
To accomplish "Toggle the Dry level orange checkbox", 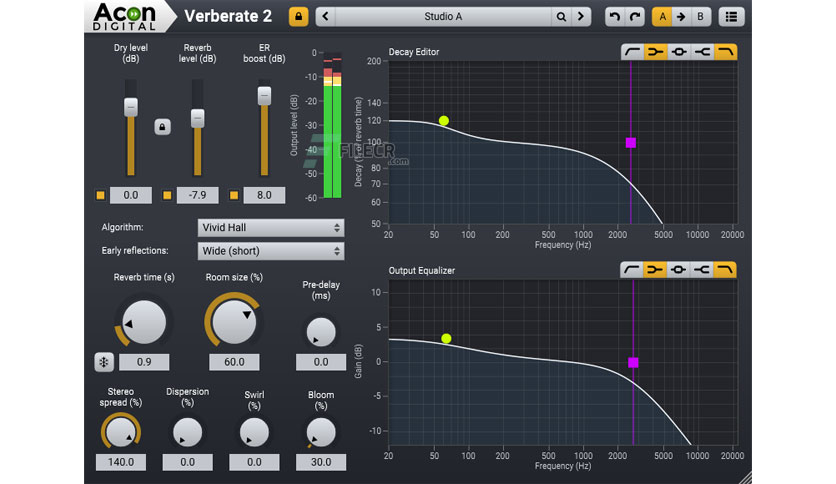I will coord(100,195).
